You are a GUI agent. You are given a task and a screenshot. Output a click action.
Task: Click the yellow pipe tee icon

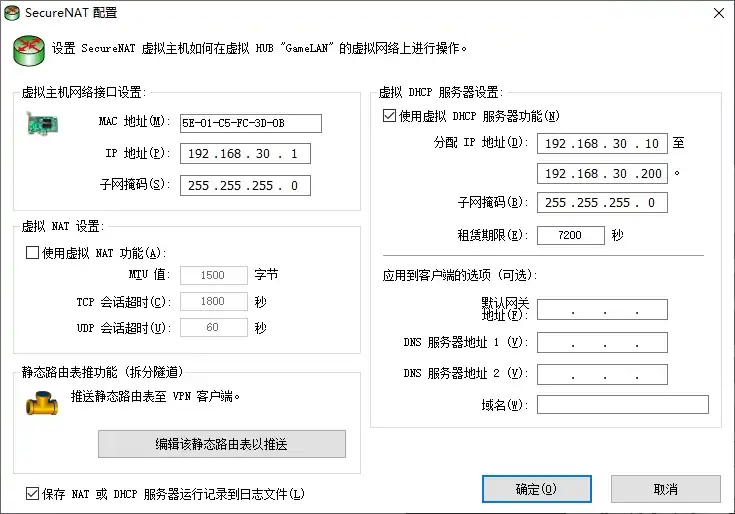click(42, 403)
